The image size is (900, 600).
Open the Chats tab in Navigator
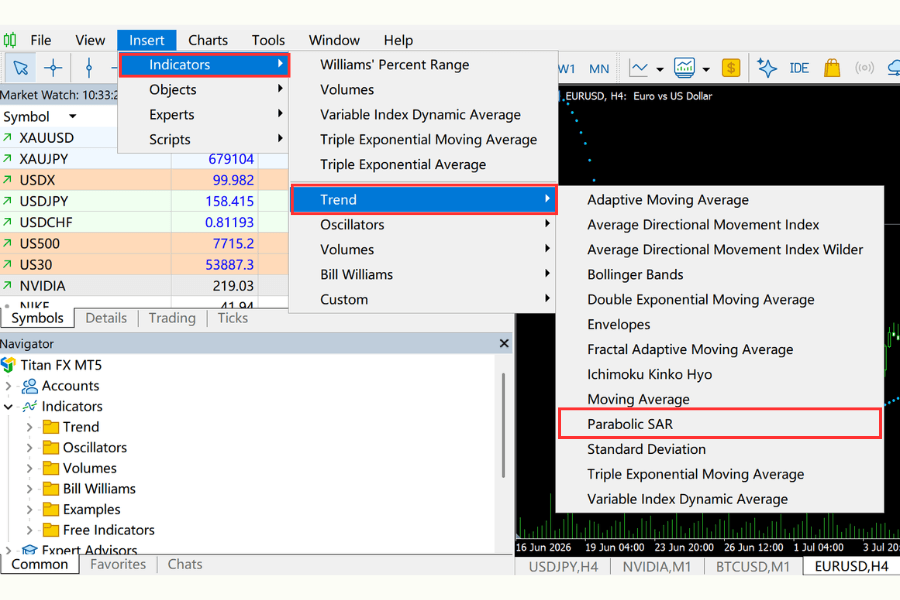pyautogui.click(x=185, y=564)
